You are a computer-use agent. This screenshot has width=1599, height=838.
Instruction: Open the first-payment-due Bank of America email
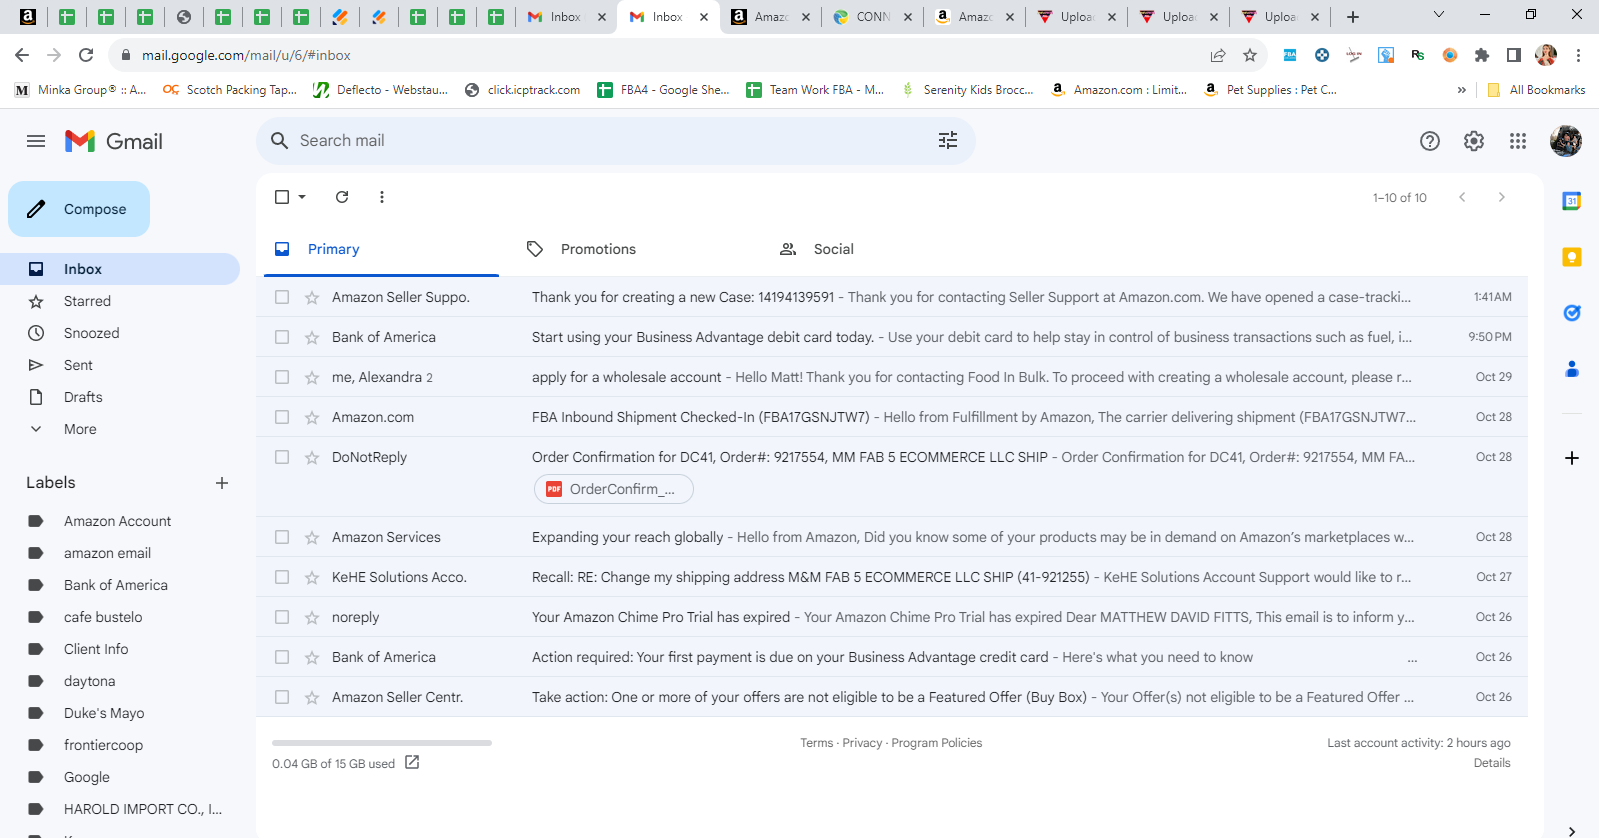[x=892, y=657]
